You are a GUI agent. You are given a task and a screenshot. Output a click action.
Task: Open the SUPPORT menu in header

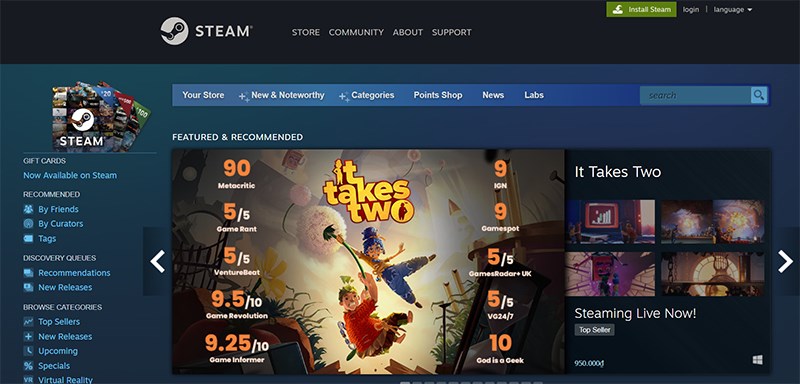[452, 32]
